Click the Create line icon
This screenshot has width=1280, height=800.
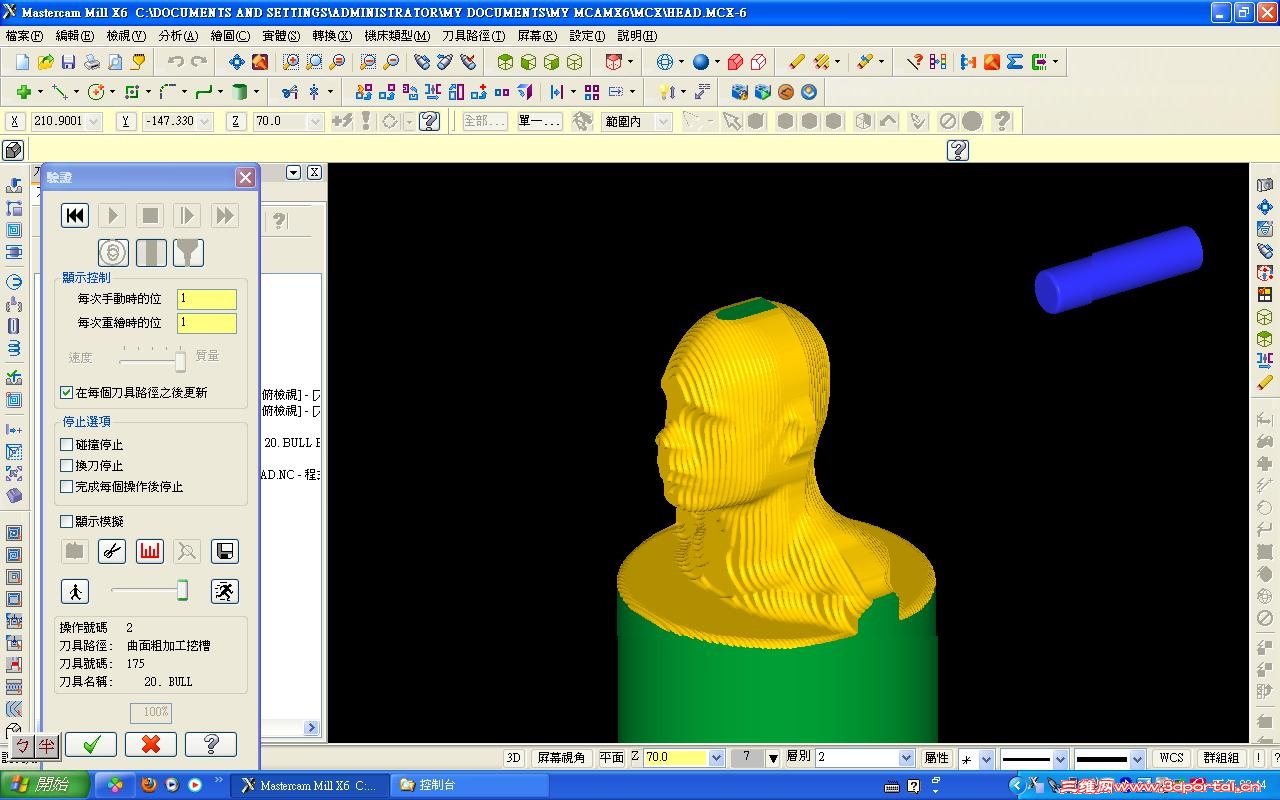[59, 92]
